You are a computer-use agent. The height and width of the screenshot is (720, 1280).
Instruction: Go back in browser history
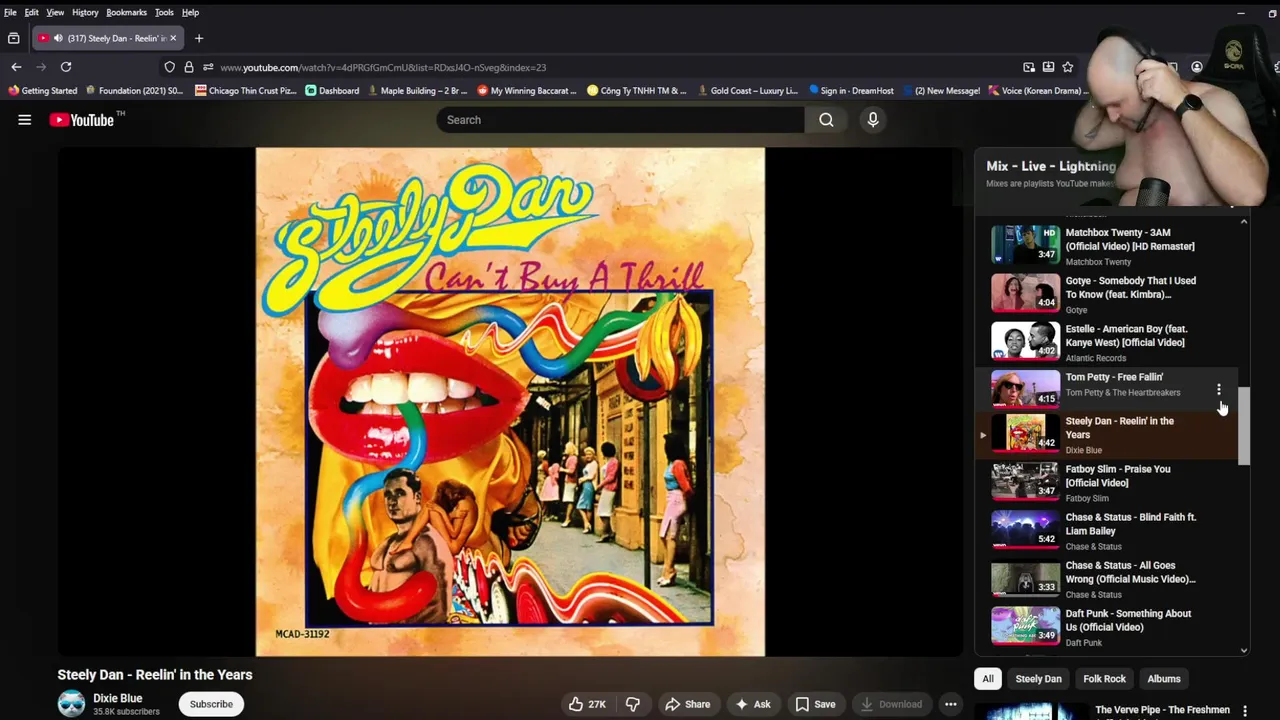(x=16, y=67)
